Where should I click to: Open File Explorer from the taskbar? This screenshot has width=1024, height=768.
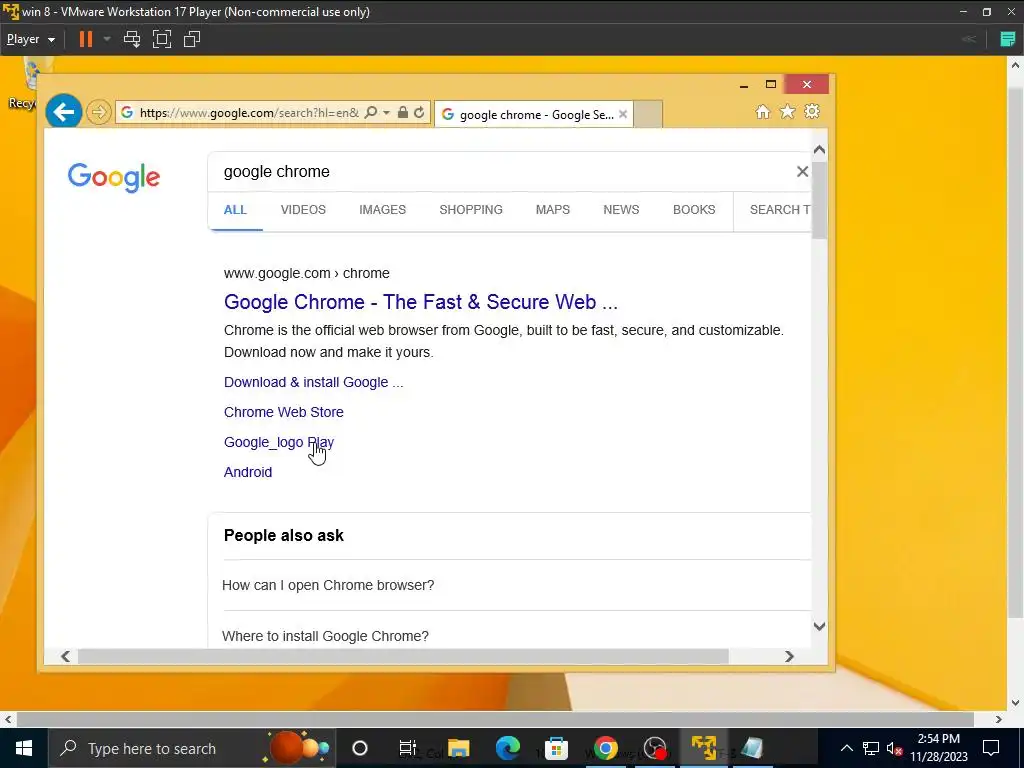458,748
